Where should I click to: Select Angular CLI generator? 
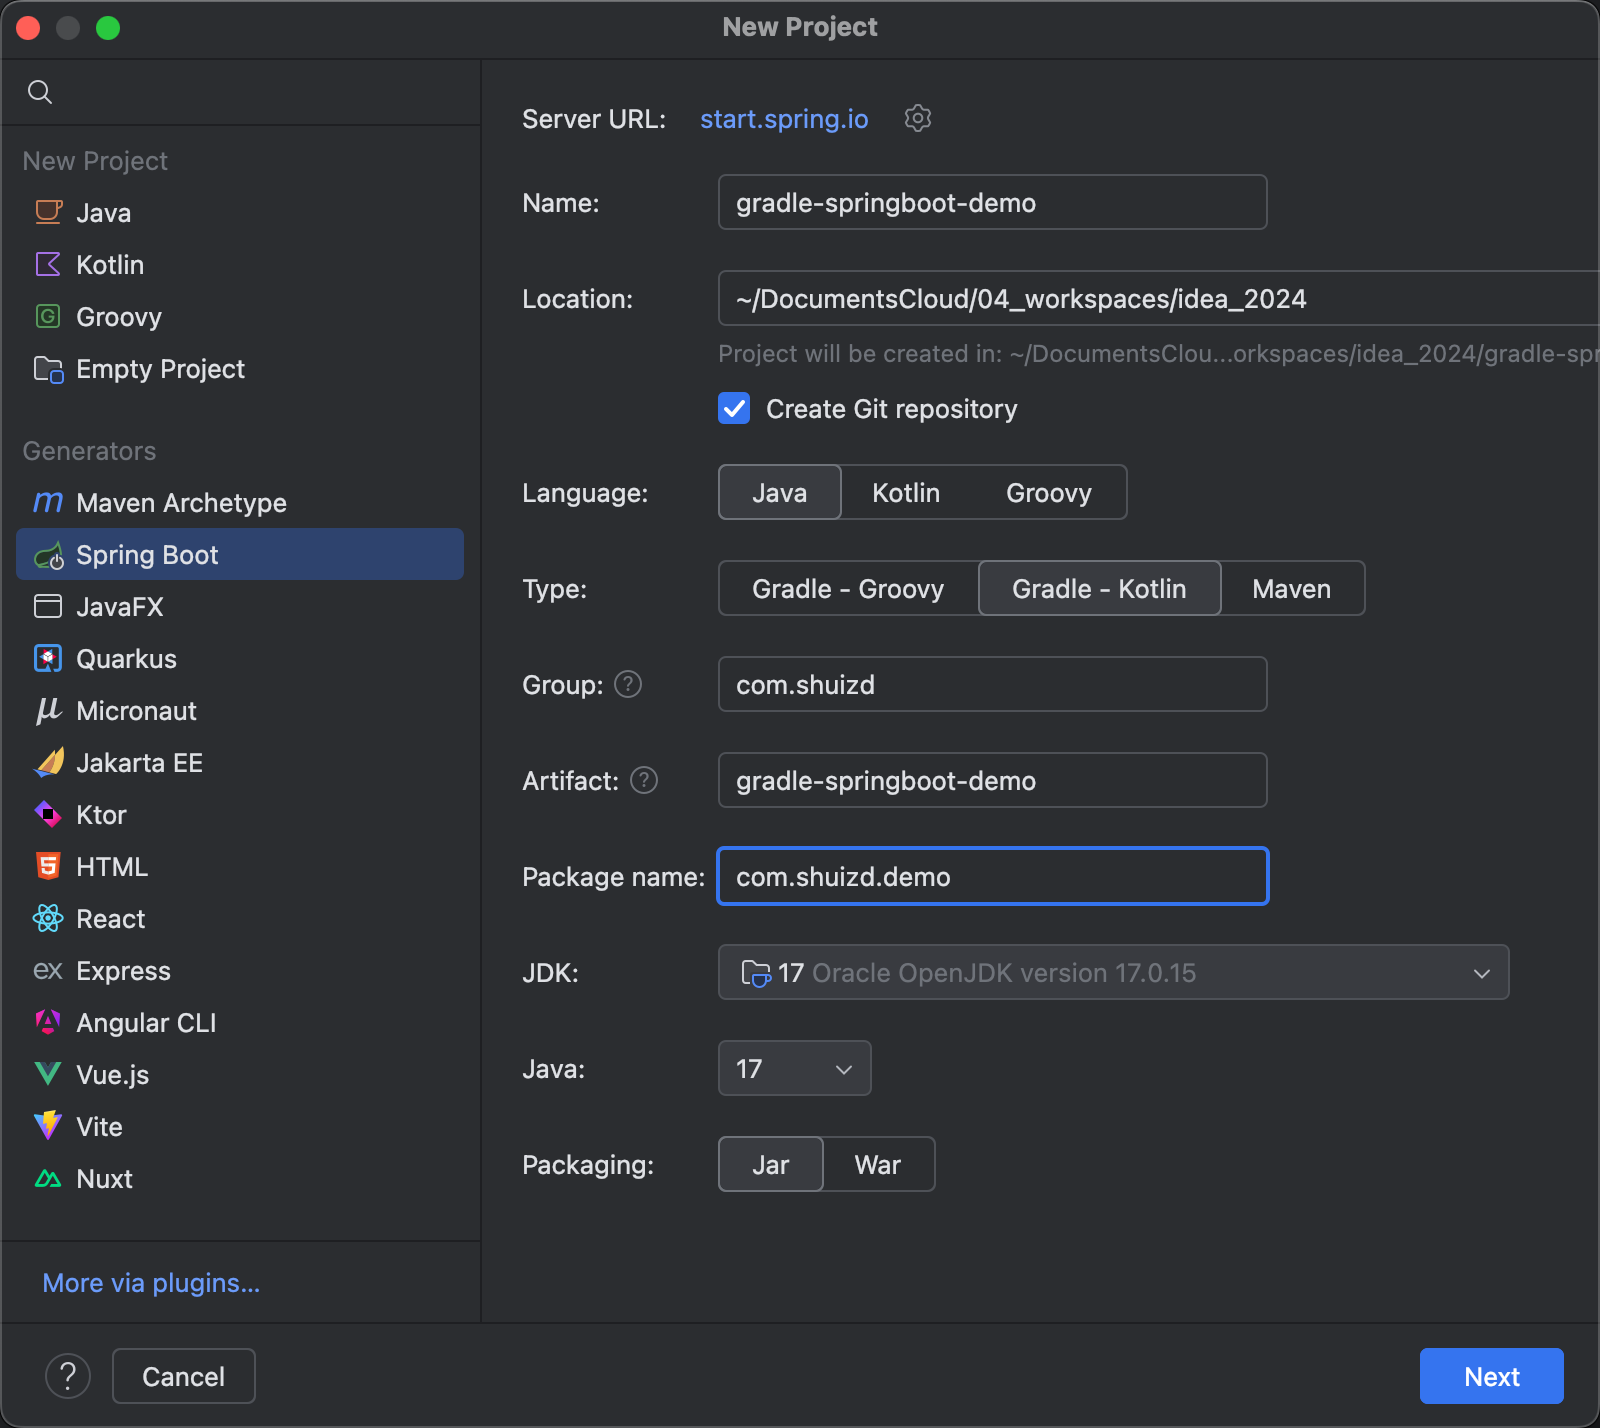pyautogui.click(x=240, y=1022)
